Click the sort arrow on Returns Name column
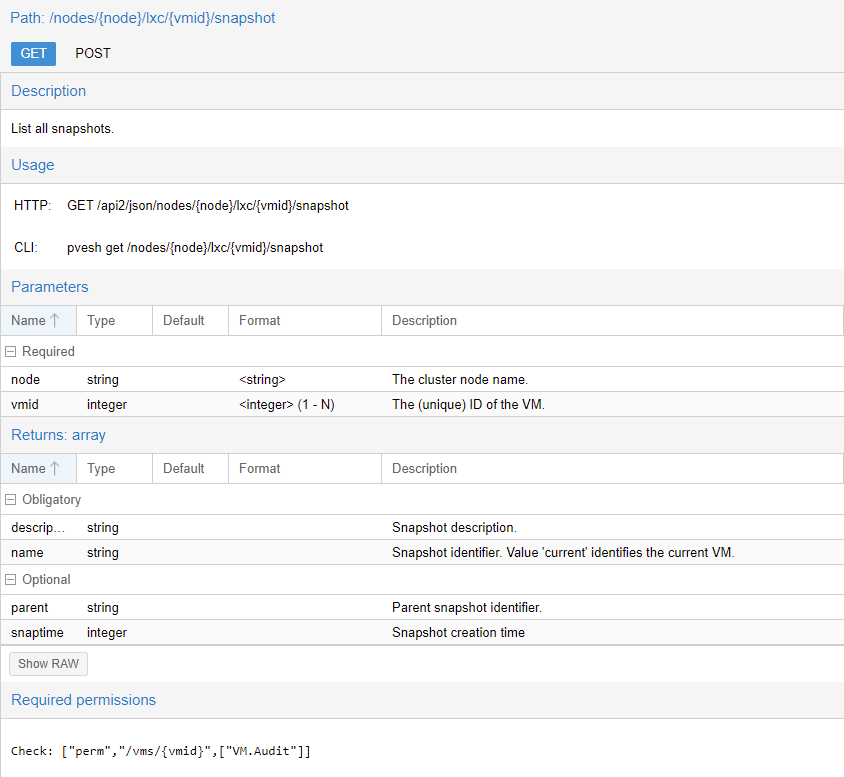The width and height of the screenshot is (844, 777). (x=55, y=469)
